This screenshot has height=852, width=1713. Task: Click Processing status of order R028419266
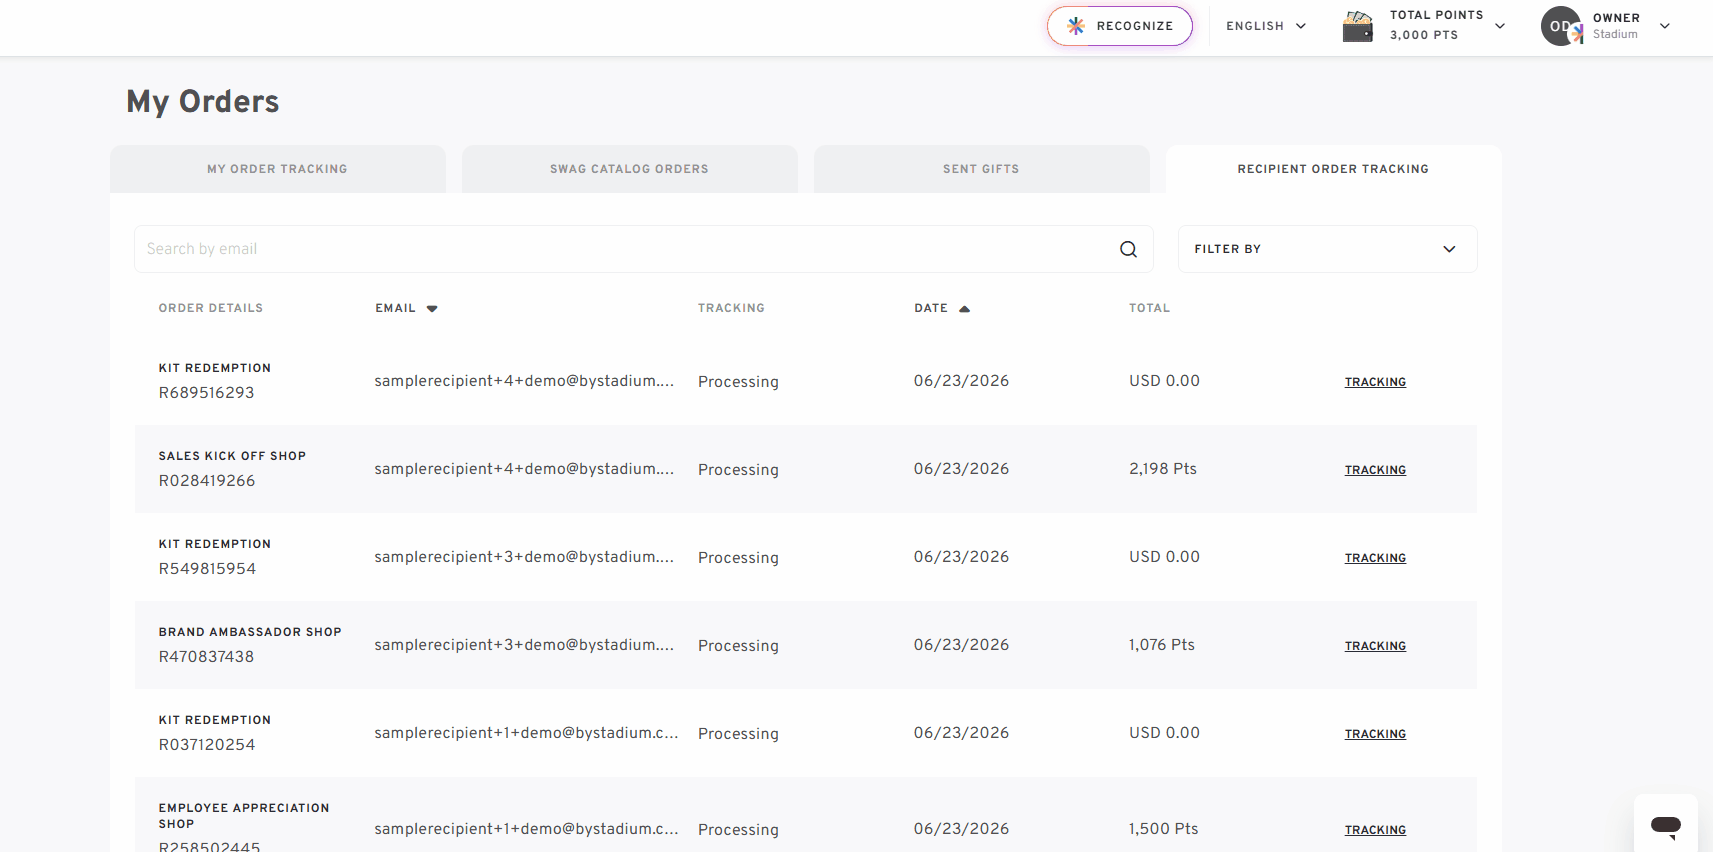pos(738,470)
